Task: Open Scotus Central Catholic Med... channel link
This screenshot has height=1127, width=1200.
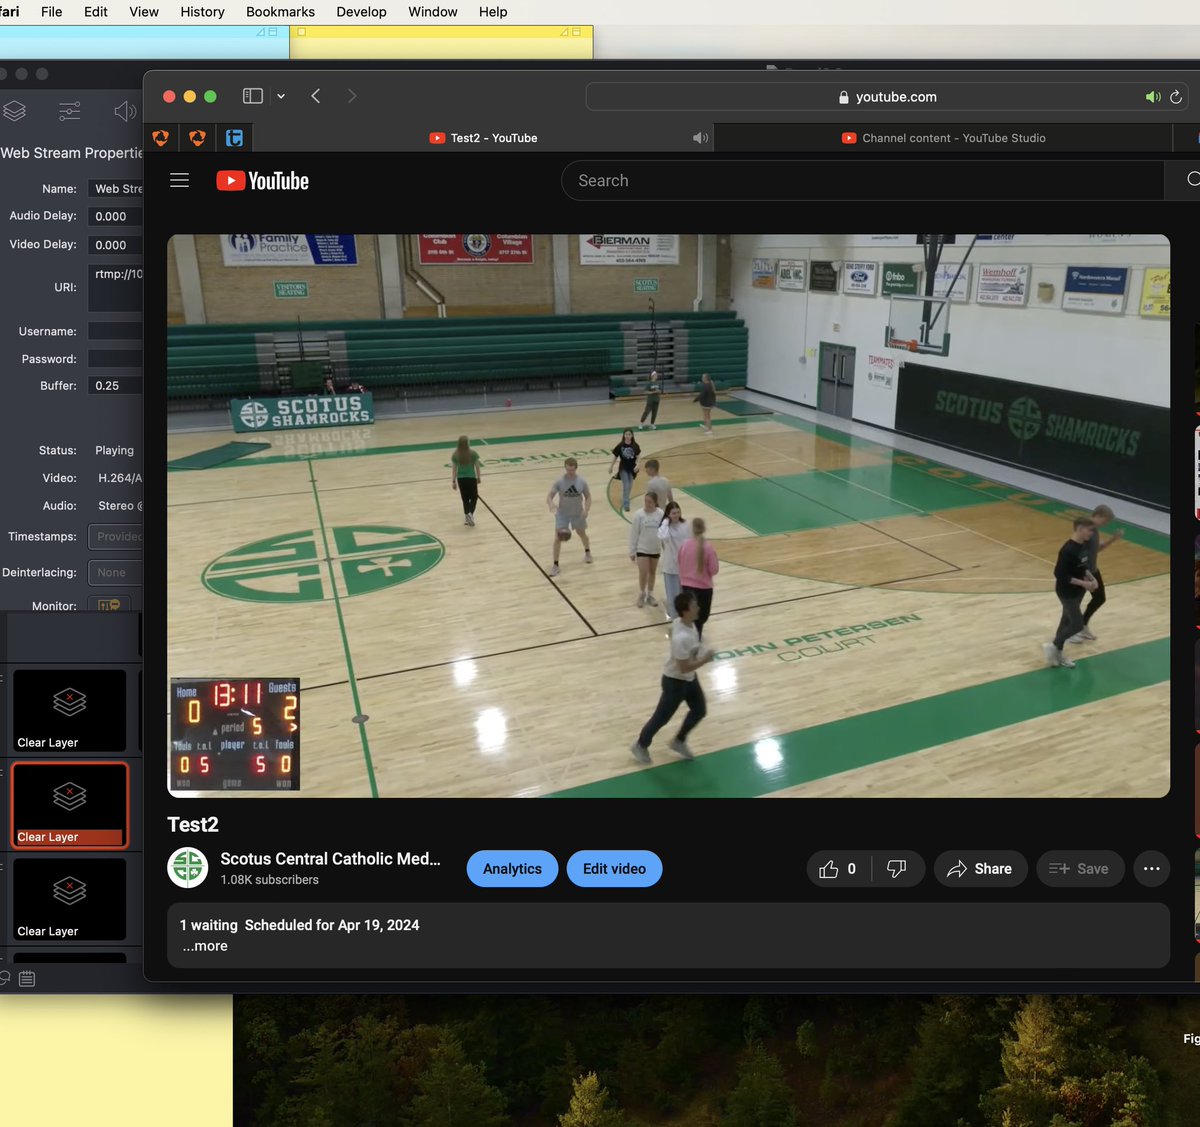Action: [330, 859]
